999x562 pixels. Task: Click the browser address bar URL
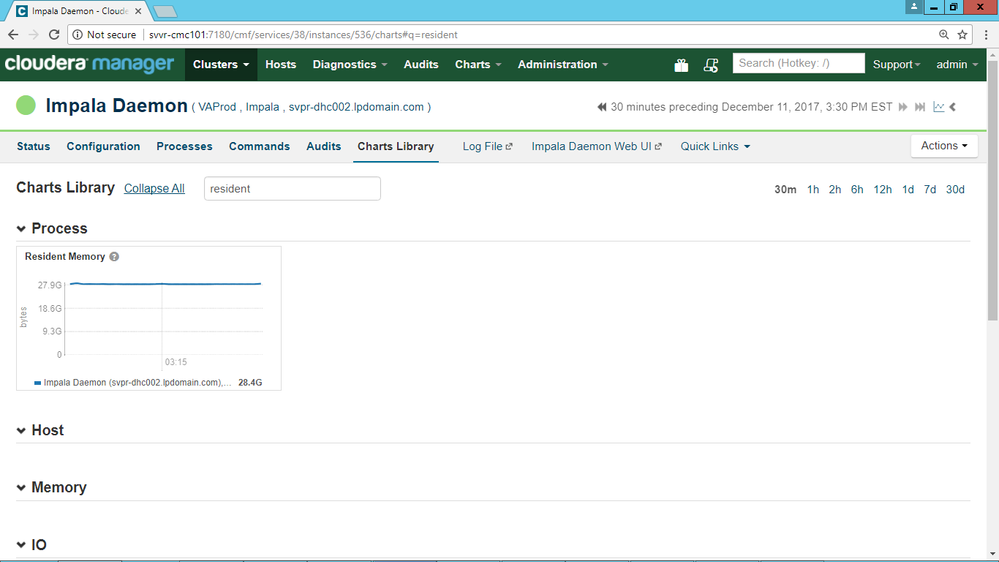click(303, 34)
